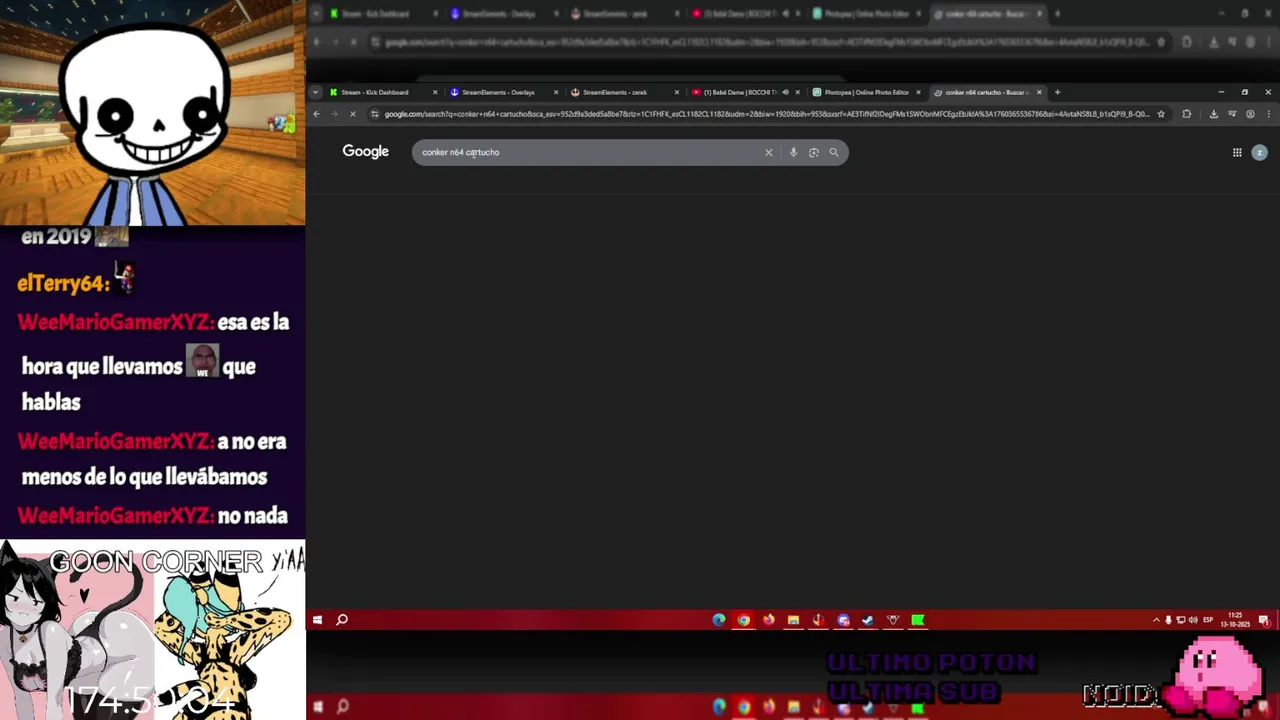Switch to the Bebé Dame BOCCHI tab
The width and height of the screenshot is (1280, 720).
click(745, 92)
